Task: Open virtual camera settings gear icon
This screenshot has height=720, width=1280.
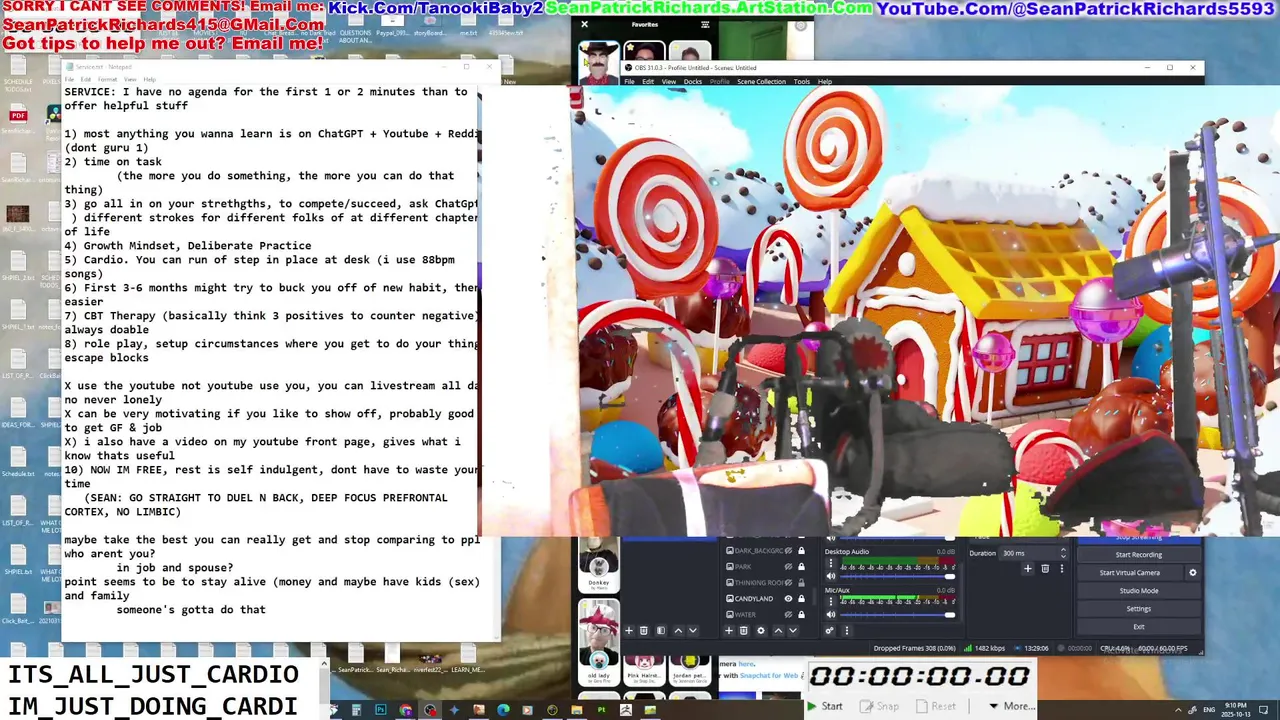Action: click(1192, 573)
